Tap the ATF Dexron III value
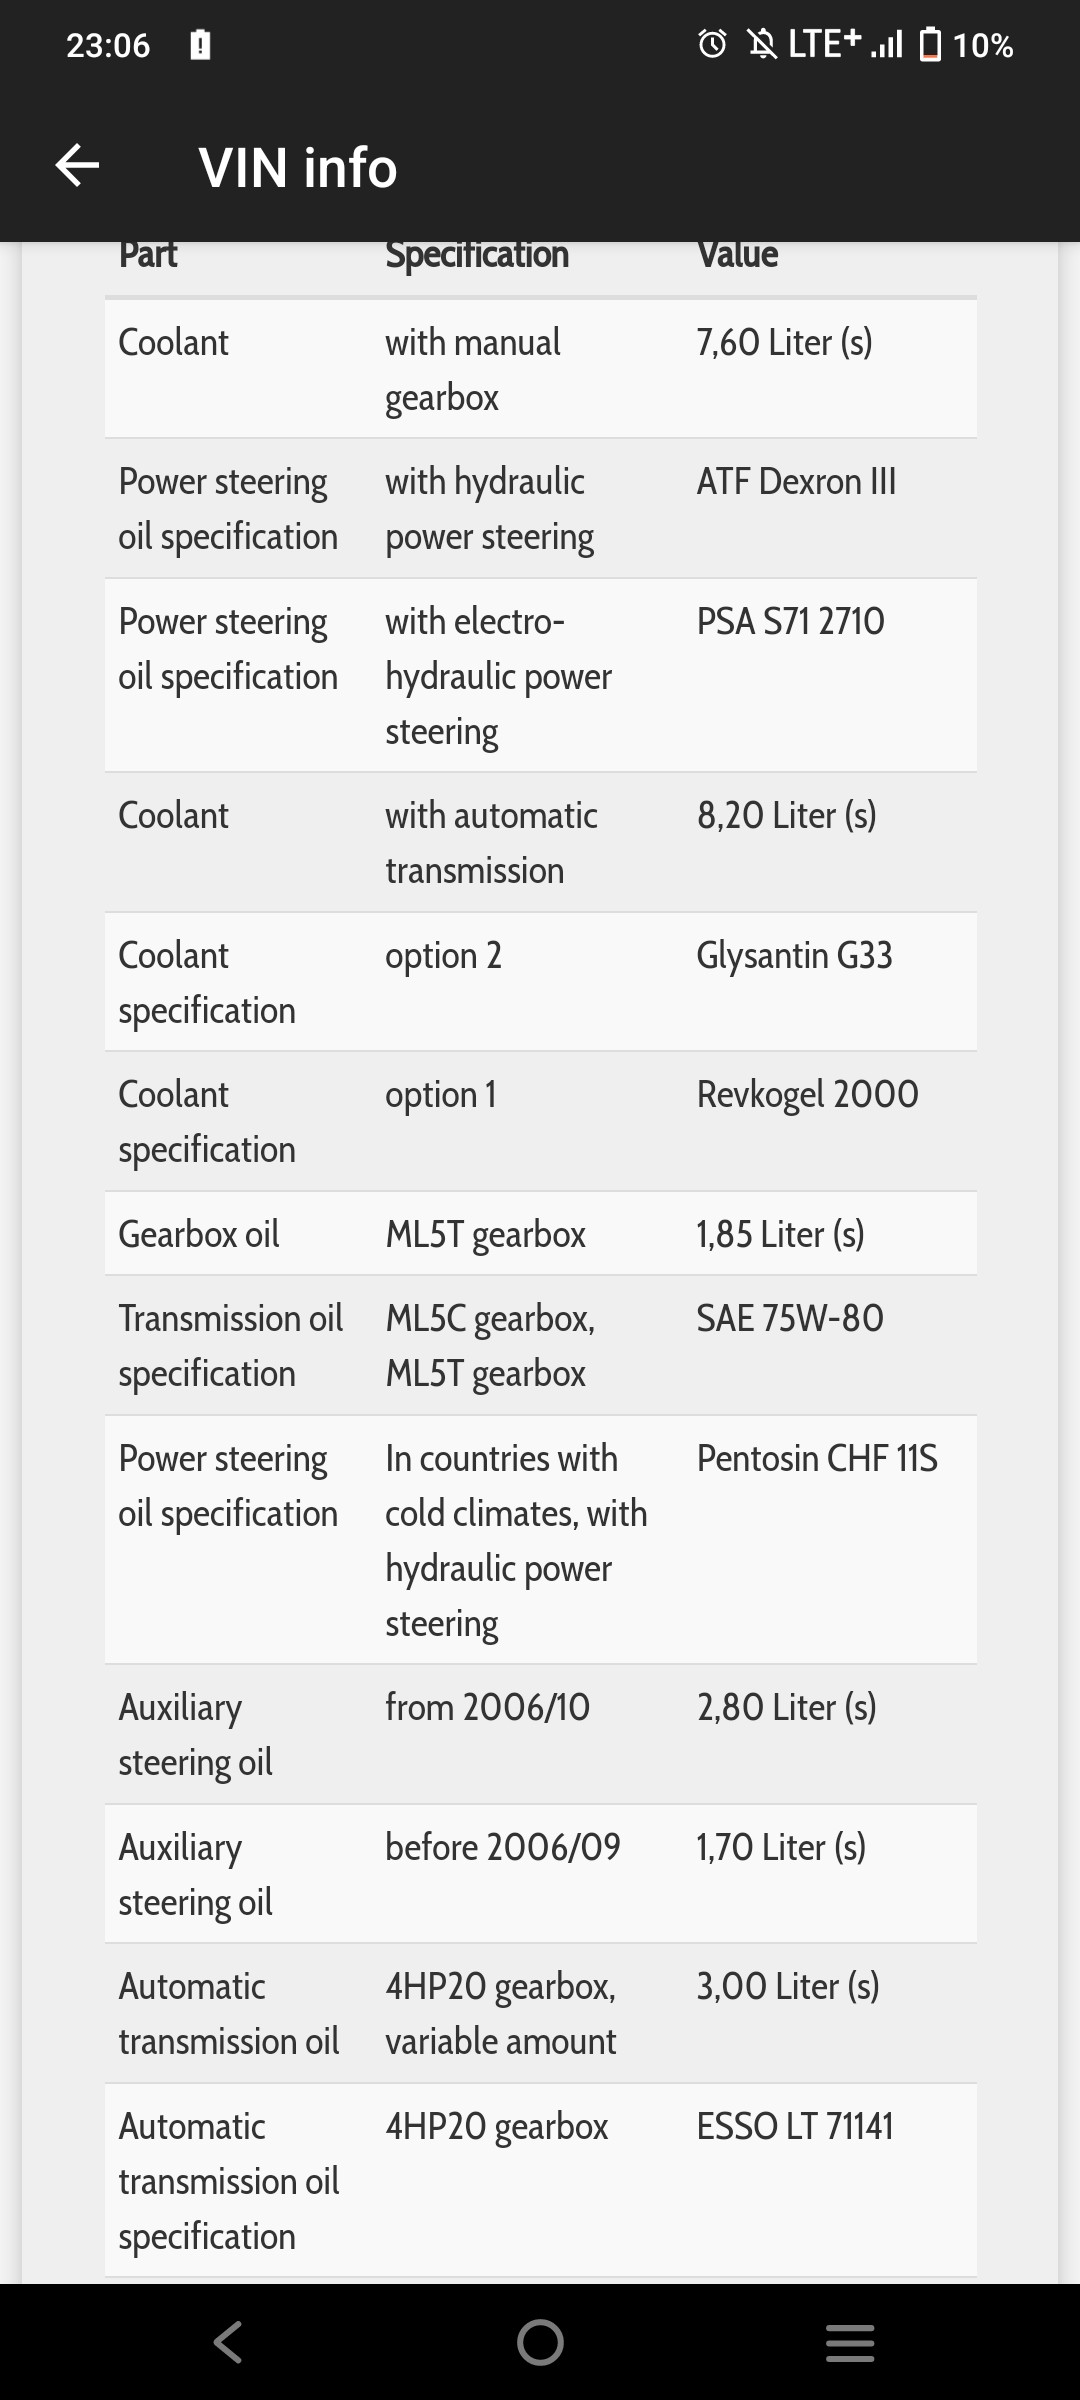The width and height of the screenshot is (1080, 2400). (796, 482)
